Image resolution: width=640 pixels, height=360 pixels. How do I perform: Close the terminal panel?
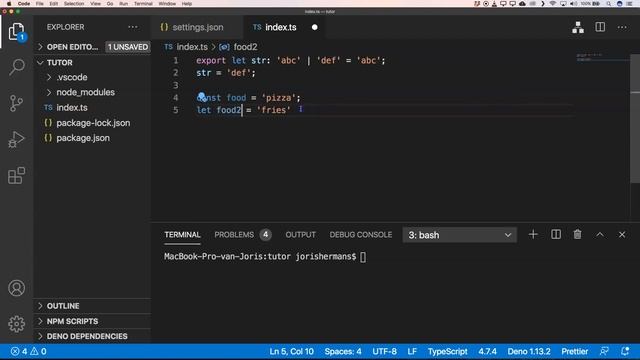click(x=622, y=235)
